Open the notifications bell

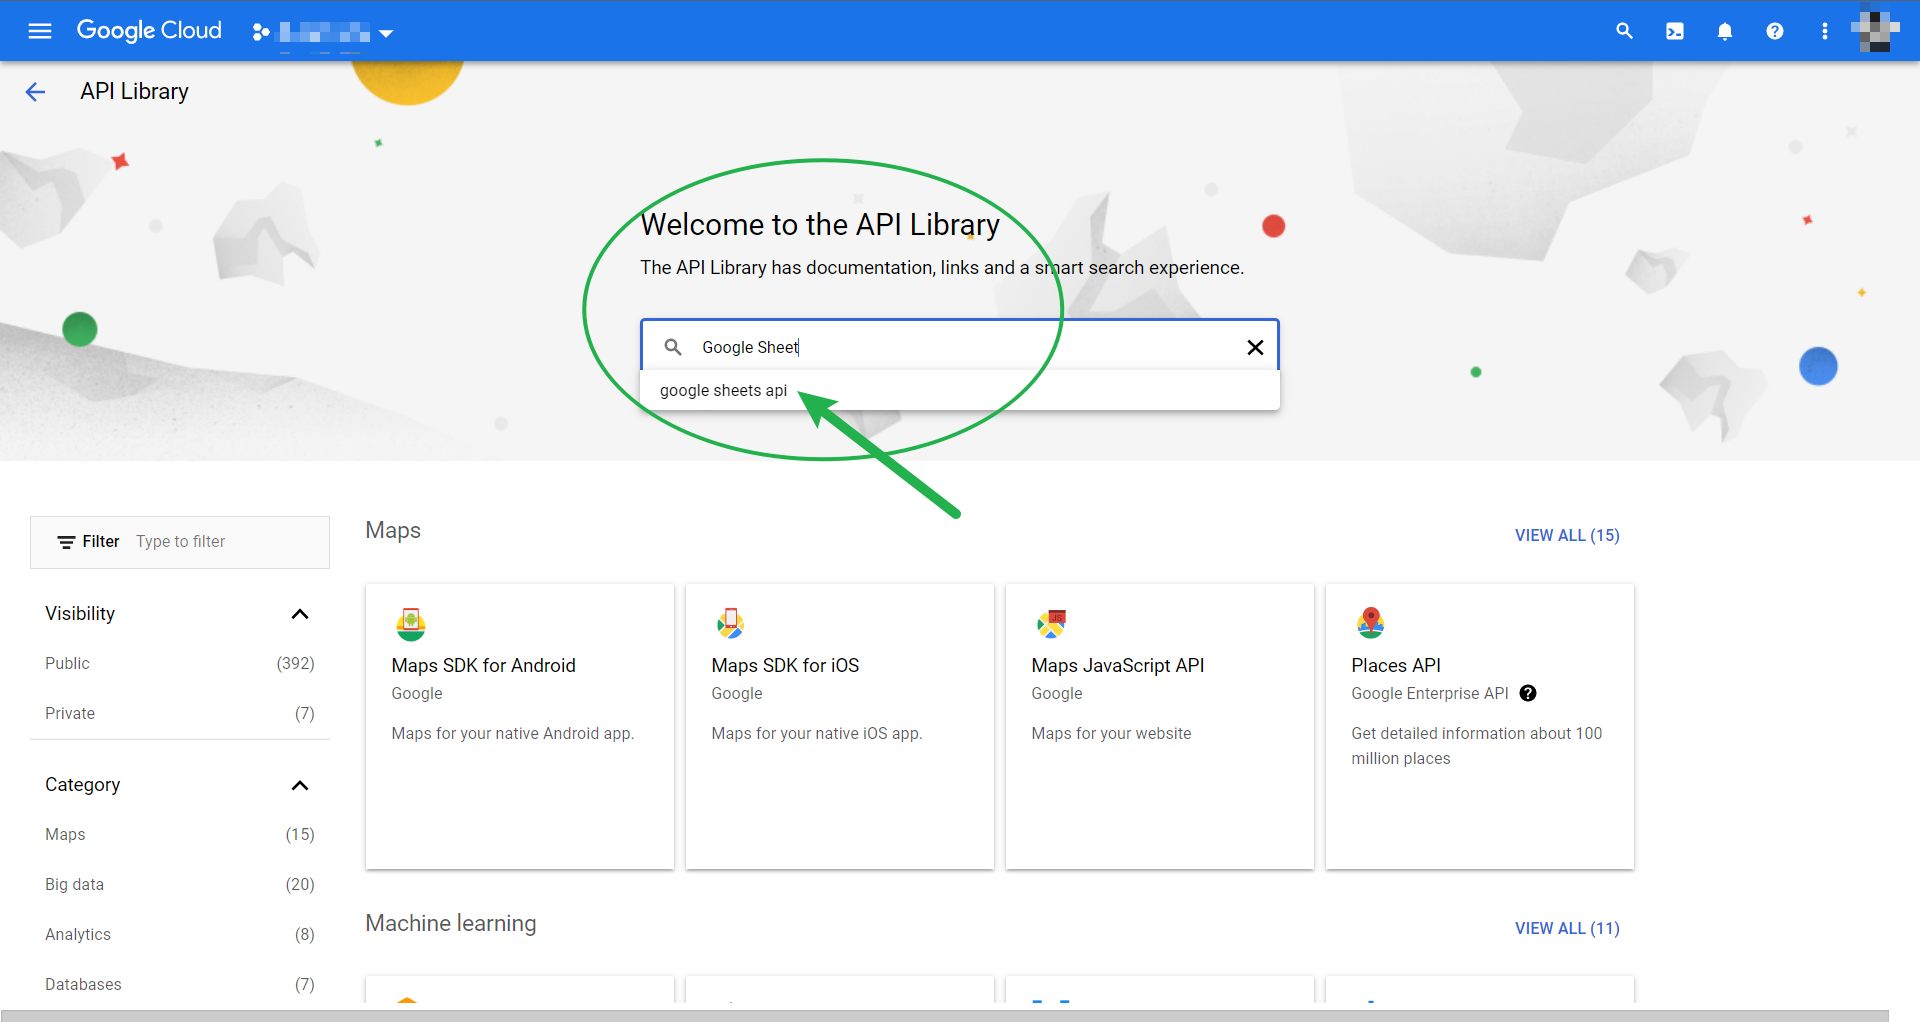point(1724,31)
